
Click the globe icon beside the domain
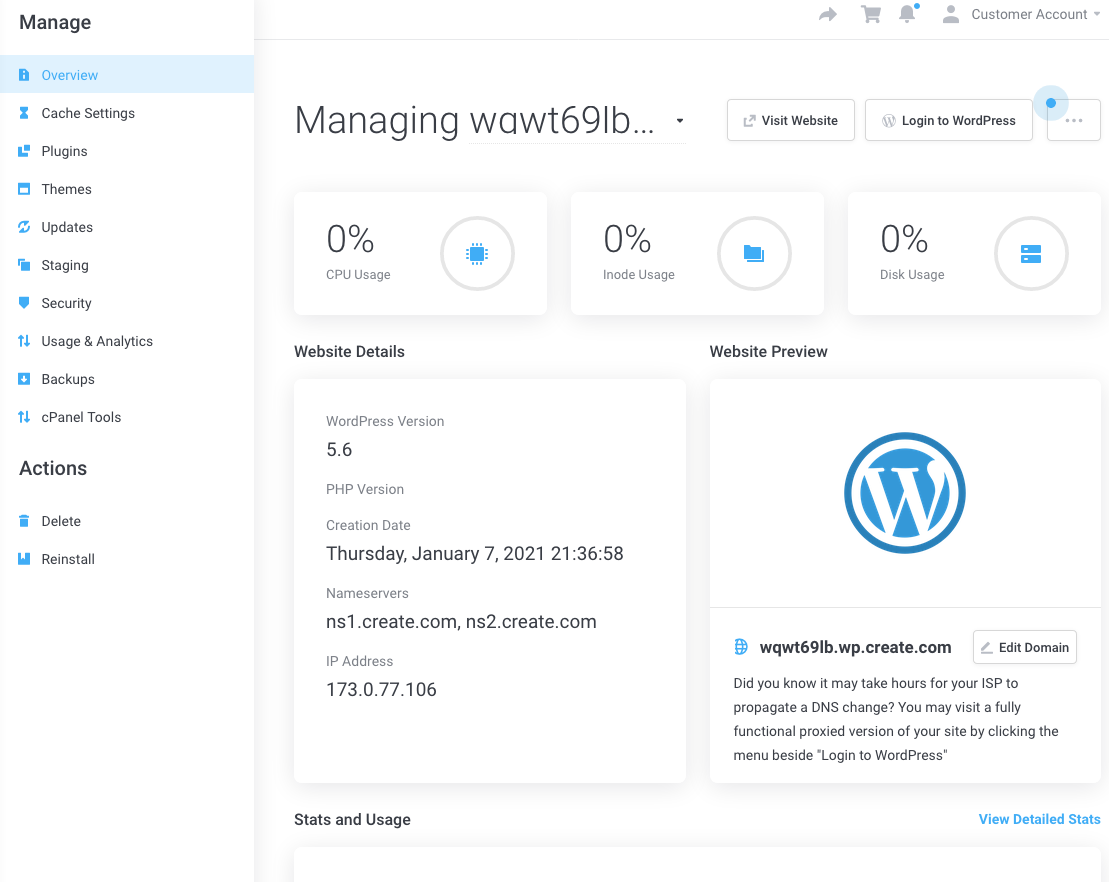[x=741, y=647]
